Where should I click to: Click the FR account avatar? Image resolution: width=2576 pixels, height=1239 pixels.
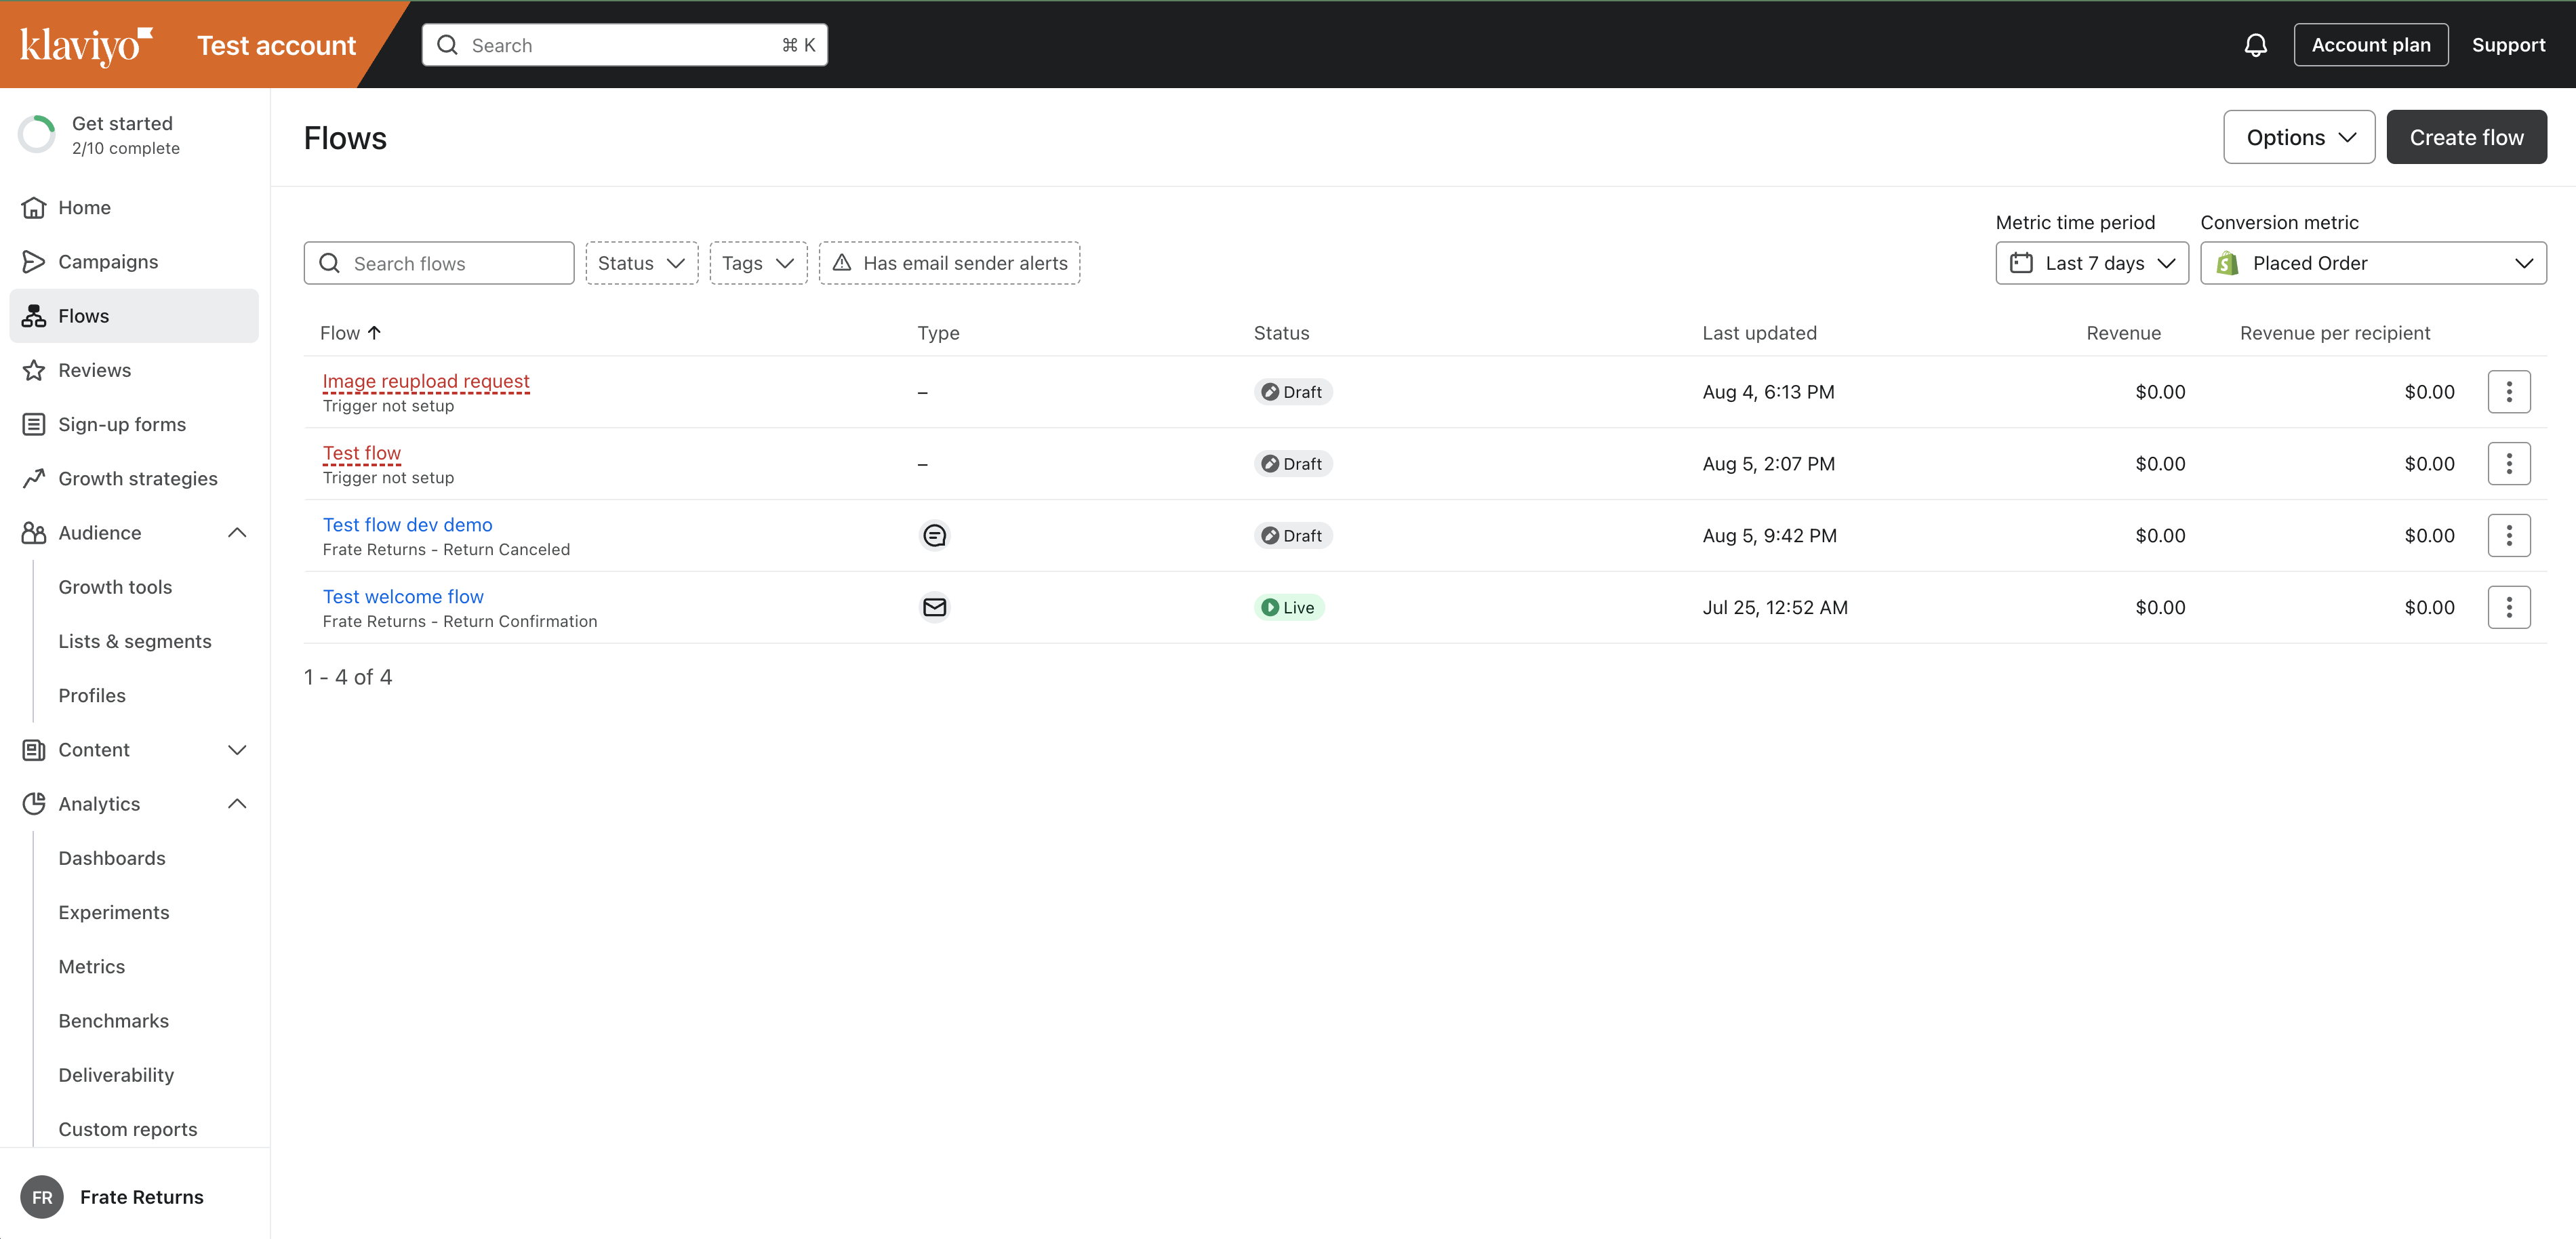(42, 1197)
